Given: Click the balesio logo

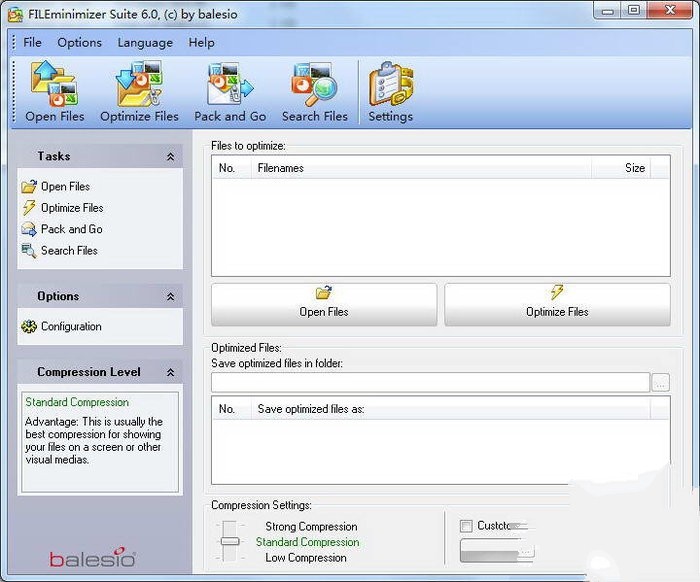Looking at the screenshot, I should [x=92, y=557].
